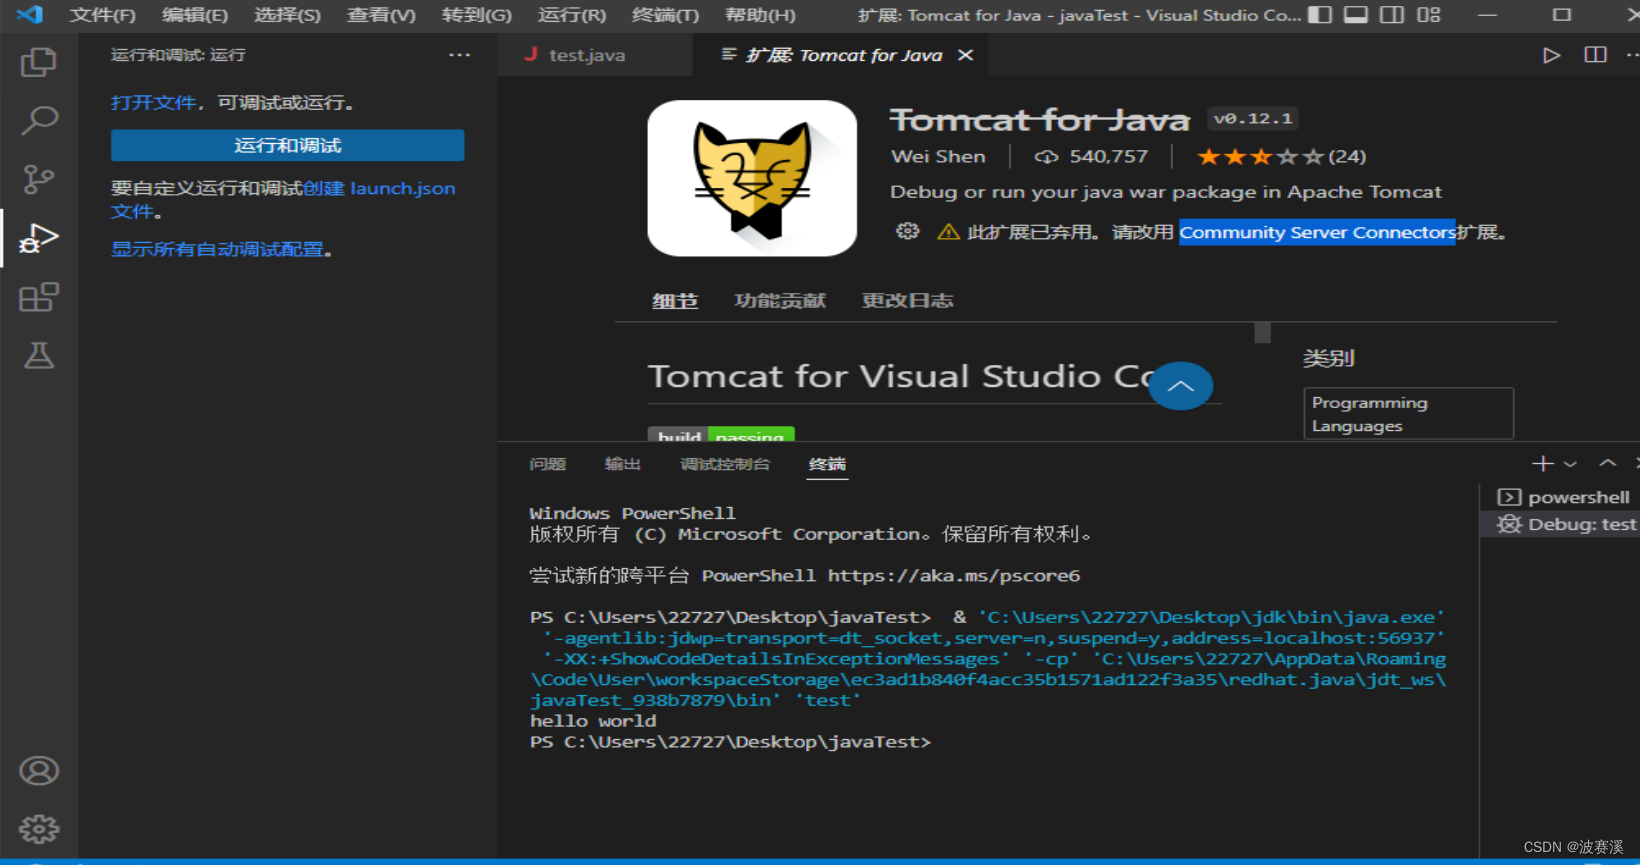This screenshot has height=865, width=1640.
Task: Open the 文件(F) menu
Action: [102, 15]
